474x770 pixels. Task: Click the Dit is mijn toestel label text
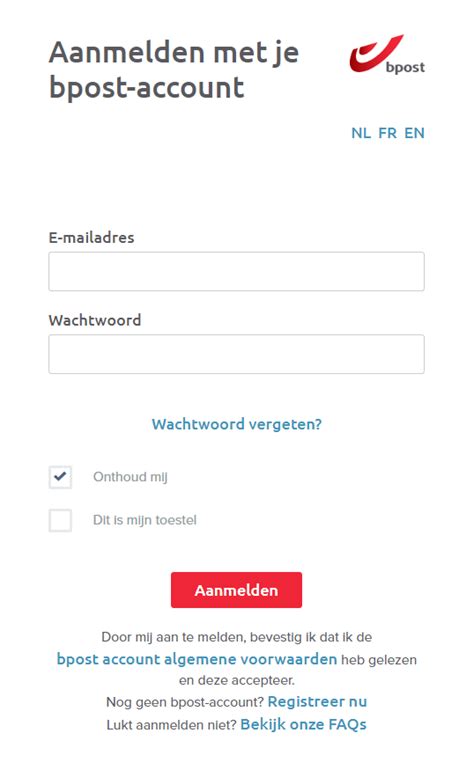(x=145, y=520)
